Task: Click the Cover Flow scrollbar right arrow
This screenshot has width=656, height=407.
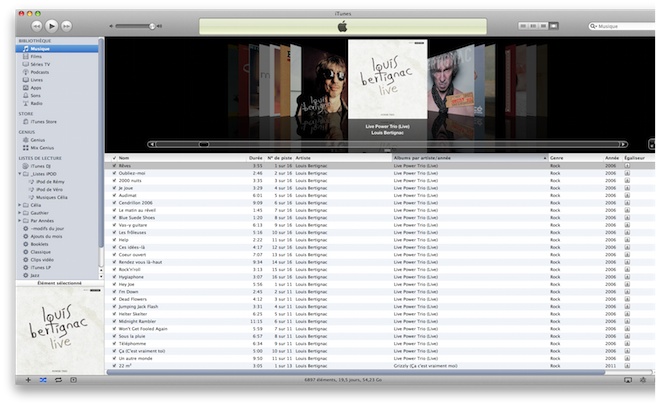Action: (x=623, y=144)
